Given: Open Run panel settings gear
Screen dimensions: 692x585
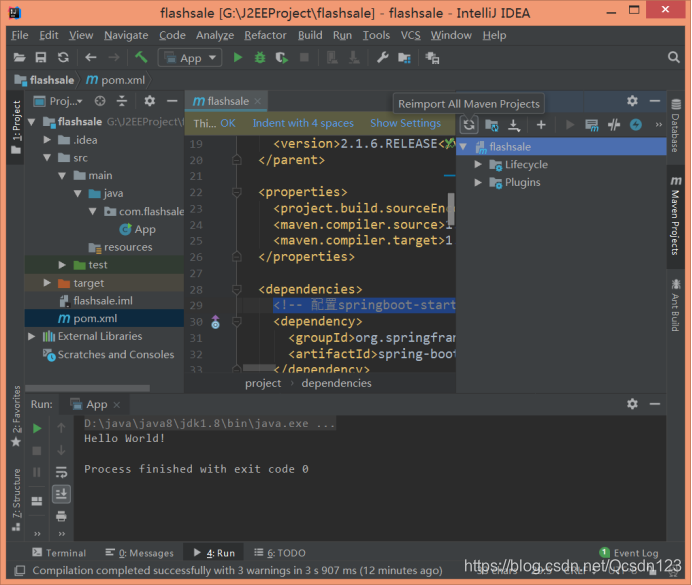Looking at the screenshot, I should [x=632, y=404].
